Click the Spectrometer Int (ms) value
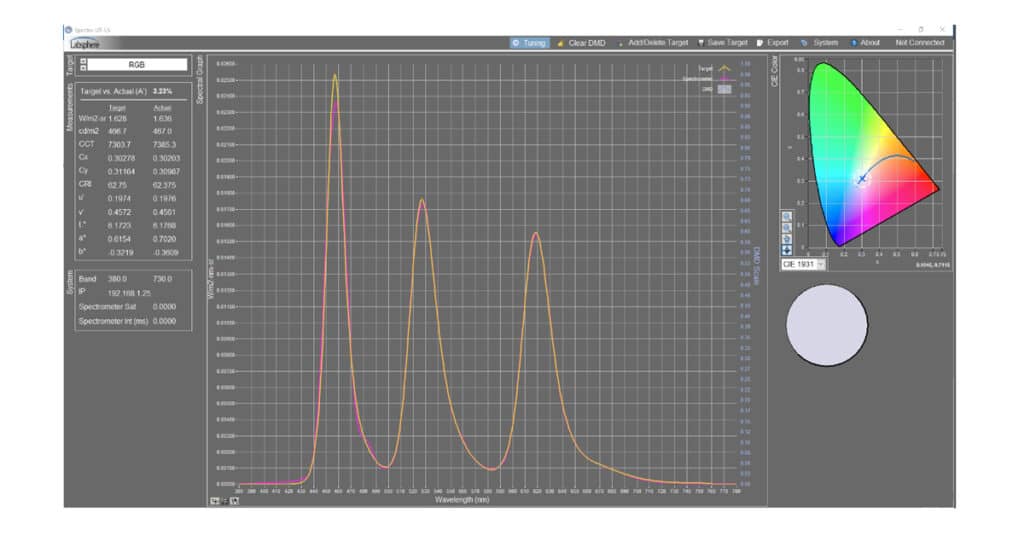Viewport: 1024px width, 536px height. [165, 321]
